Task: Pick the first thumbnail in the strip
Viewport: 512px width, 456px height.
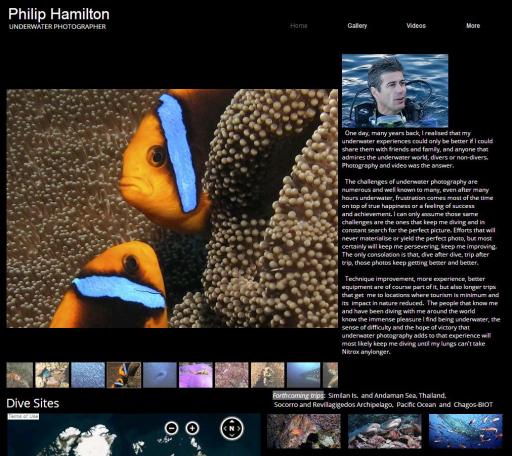Action: [x=20, y=375]
